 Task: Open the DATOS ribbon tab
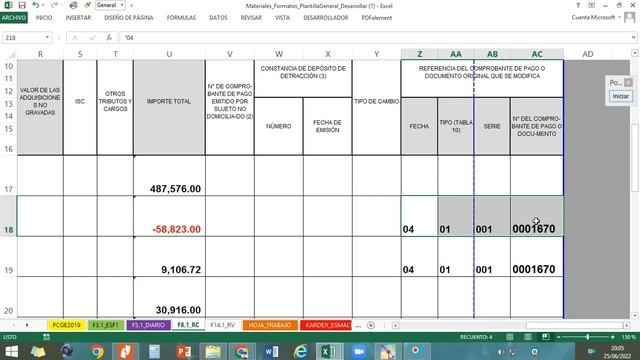click(218, 18)
